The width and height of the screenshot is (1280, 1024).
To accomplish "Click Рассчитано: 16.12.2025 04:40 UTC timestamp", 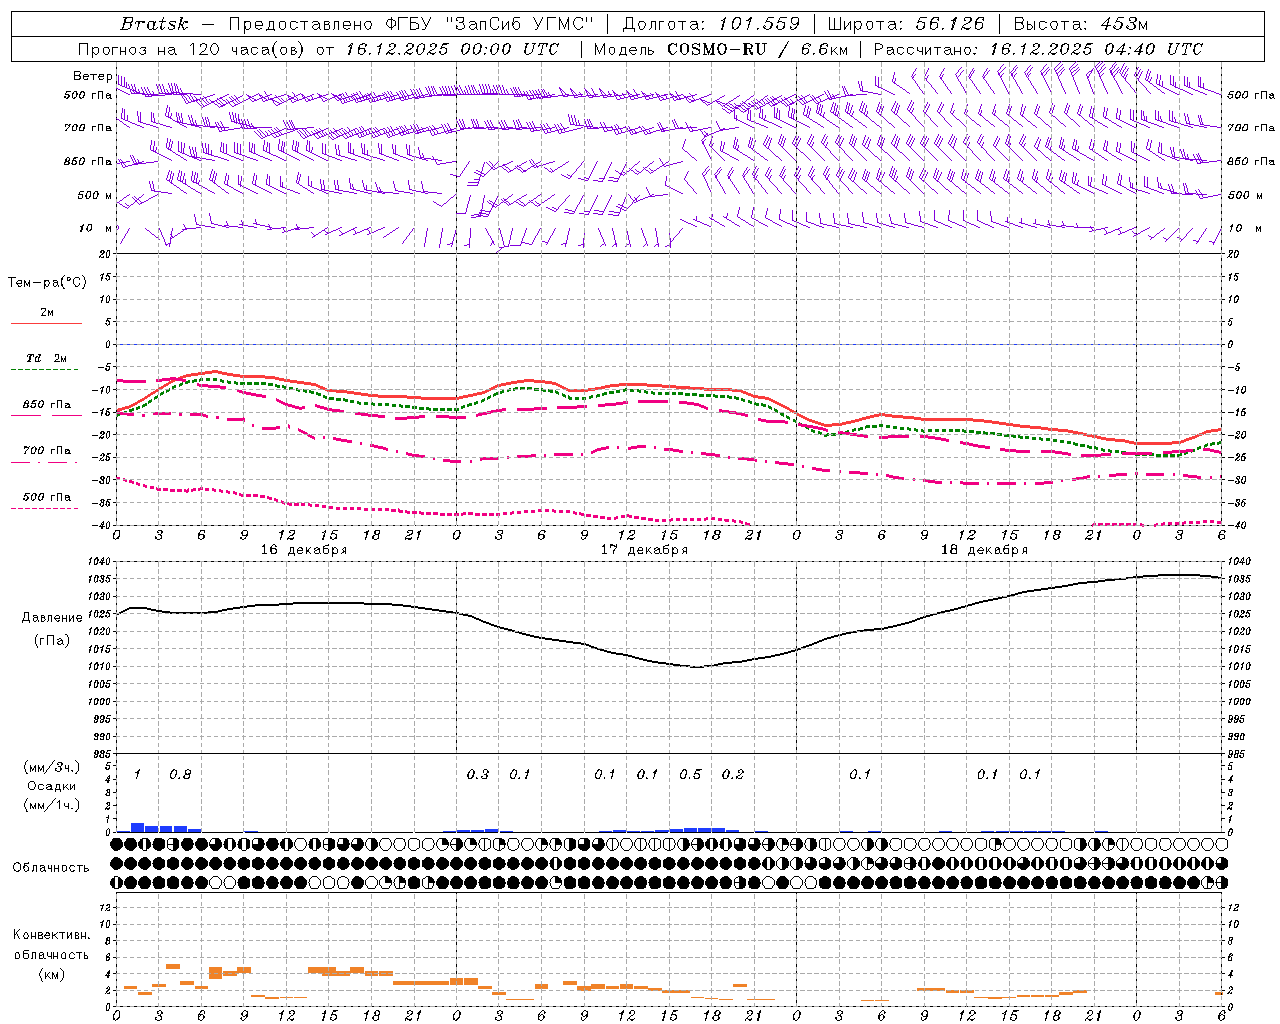I will (1038, 49).
